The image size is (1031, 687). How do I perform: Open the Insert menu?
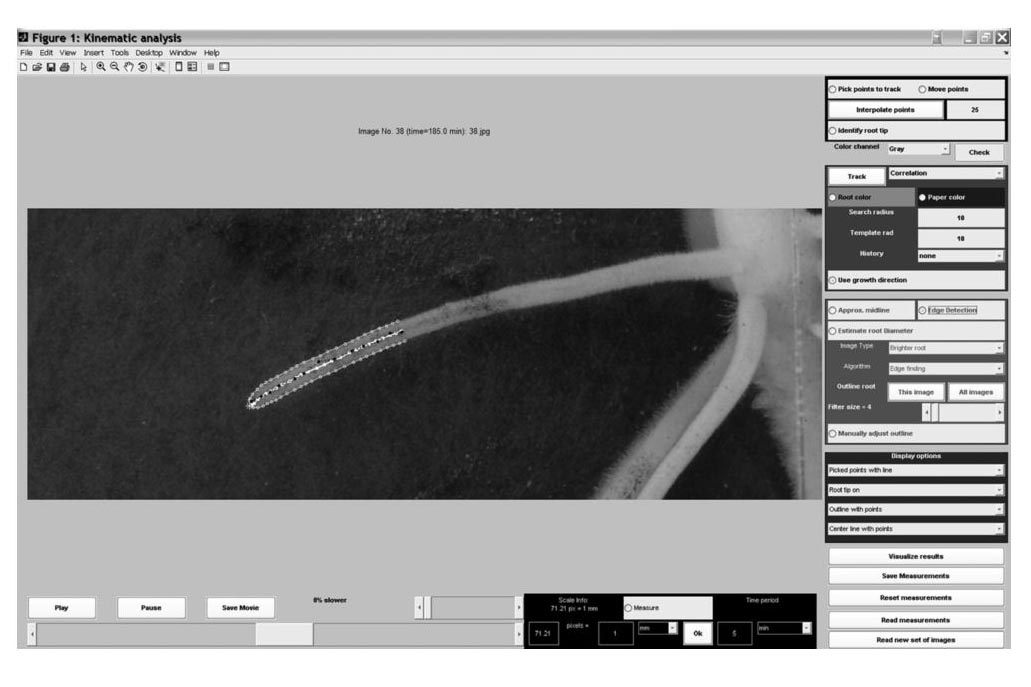93,52
